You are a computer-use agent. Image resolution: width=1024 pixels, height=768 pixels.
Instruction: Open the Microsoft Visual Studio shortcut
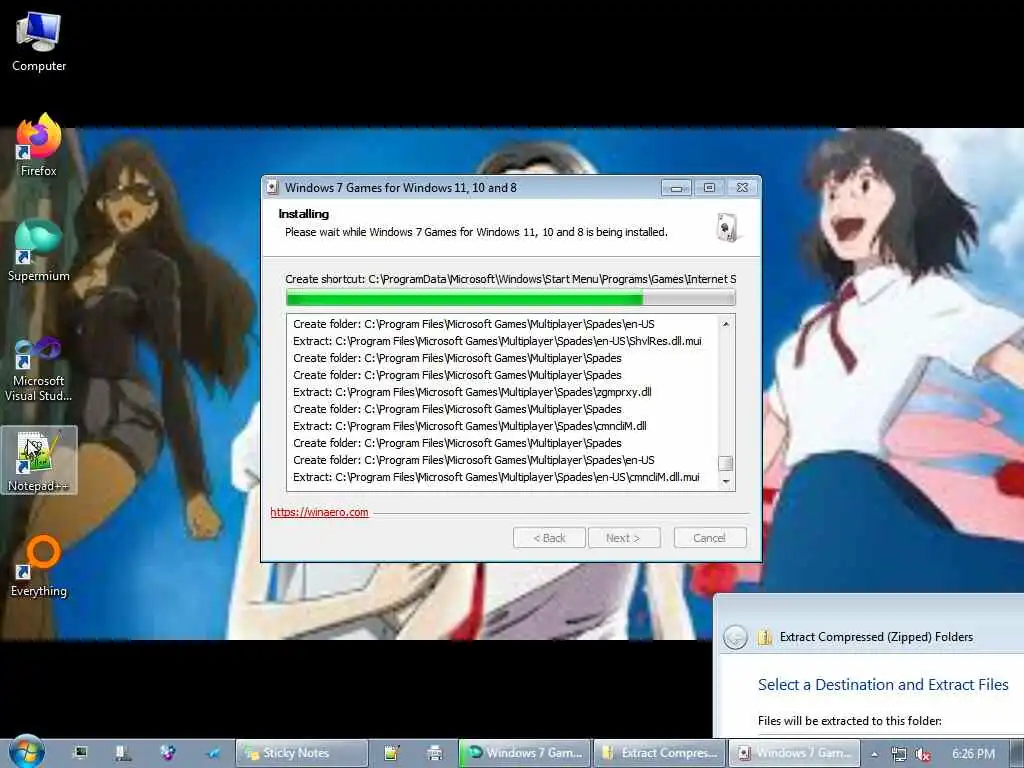coord(39,369)
